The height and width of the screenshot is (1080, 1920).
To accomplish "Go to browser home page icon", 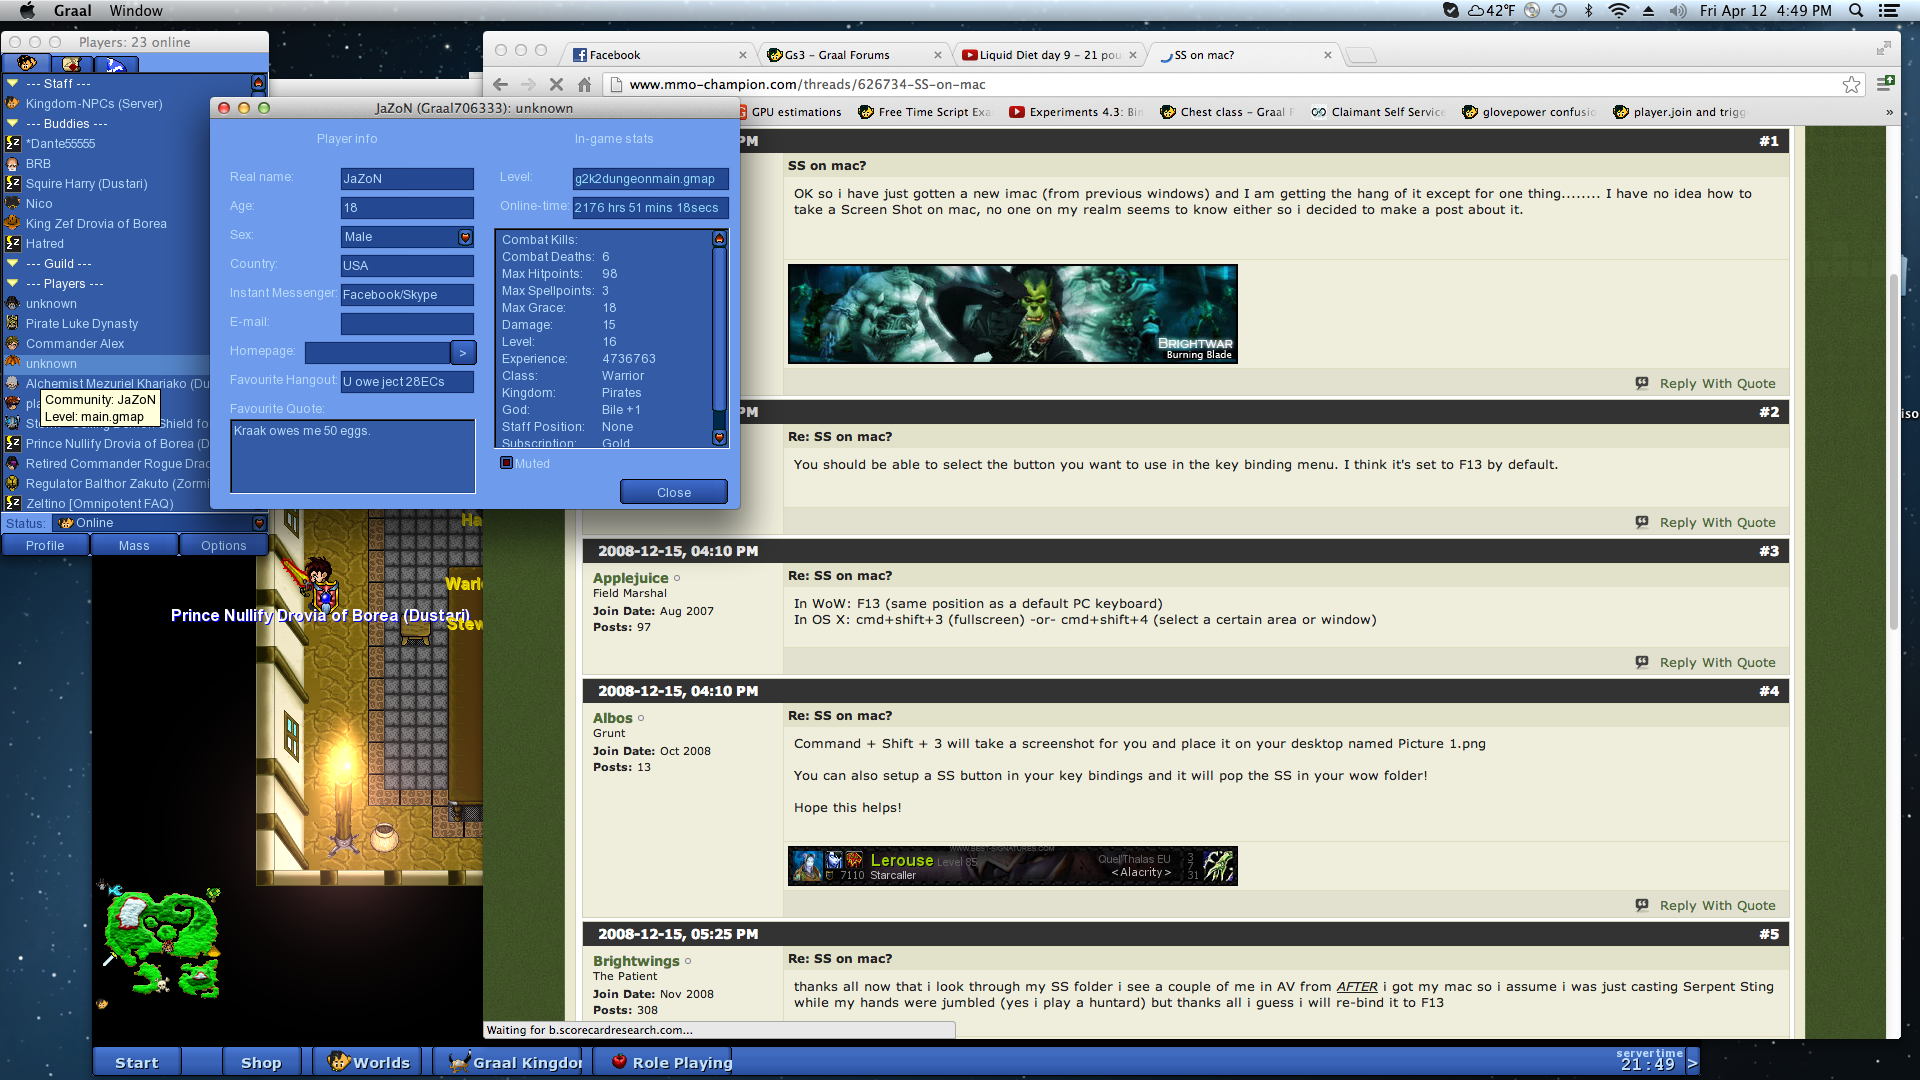I will coord(585,85).
